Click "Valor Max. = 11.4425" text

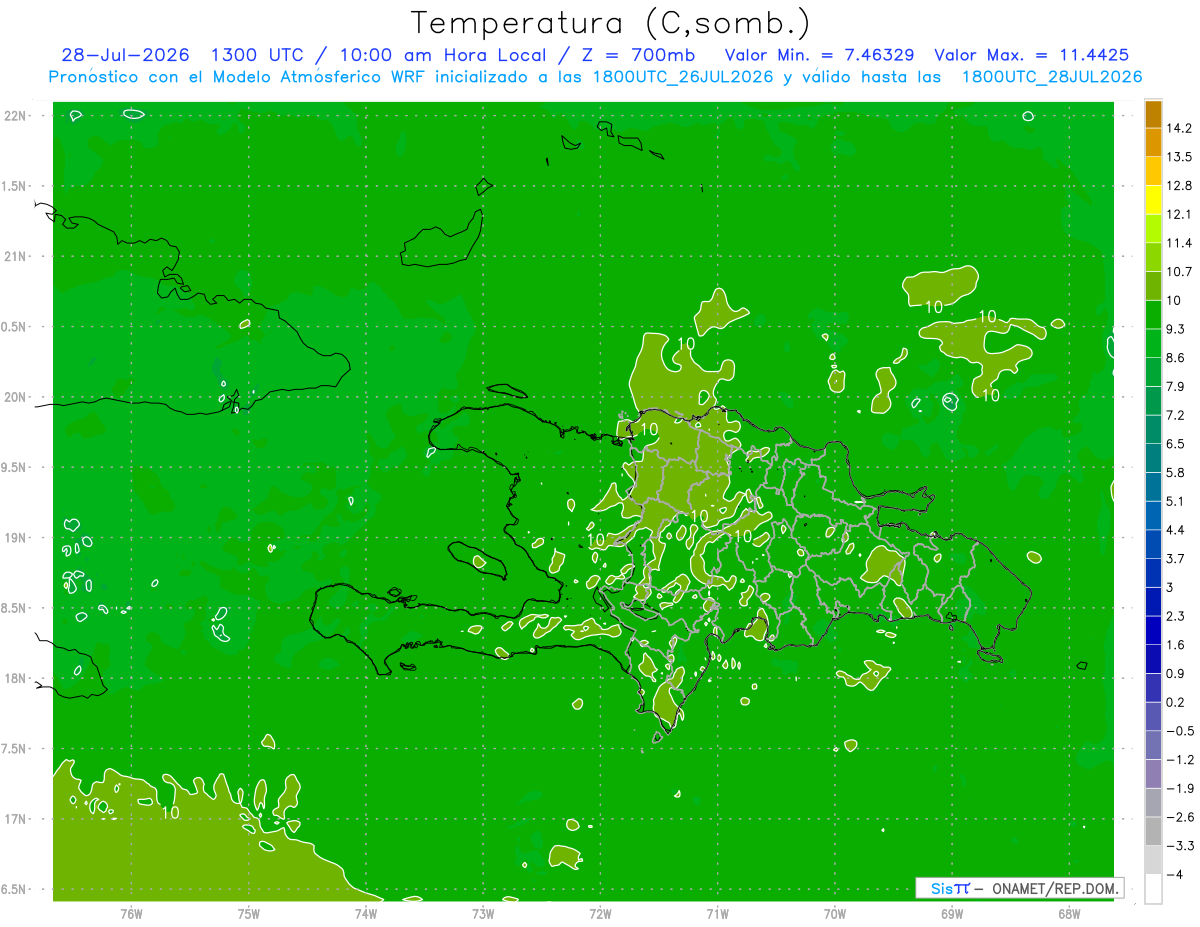1037,55
